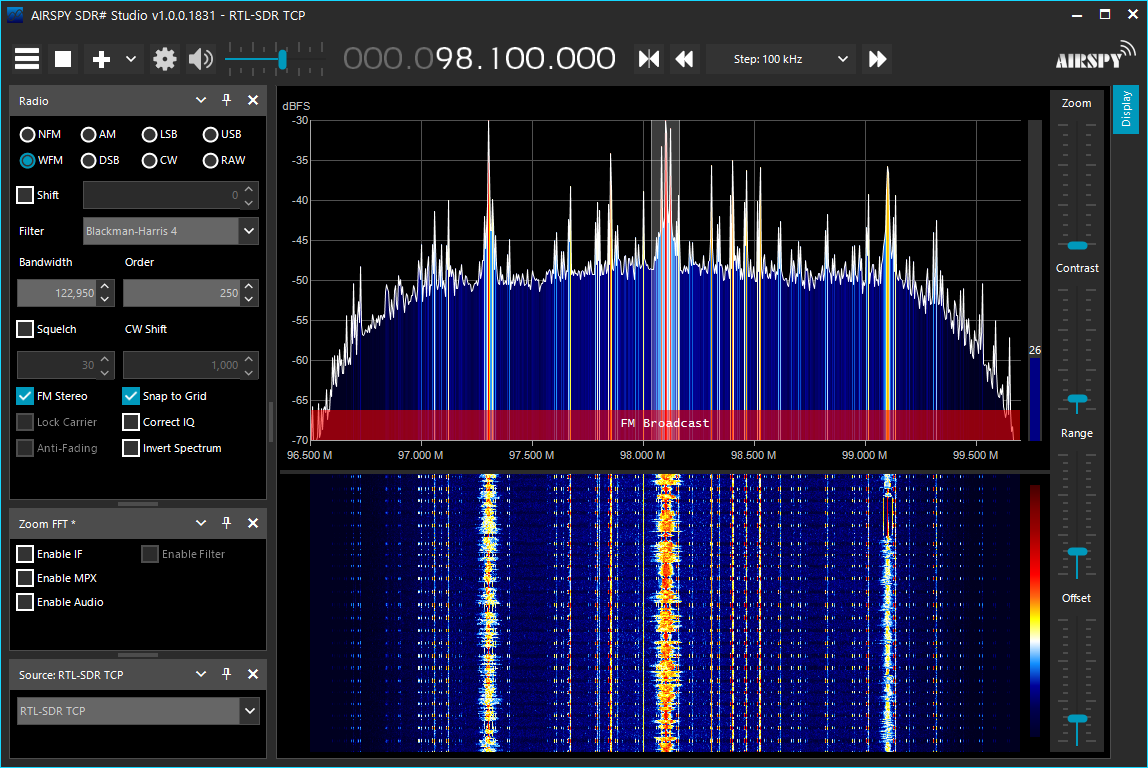The width and height of the screenshot is (1148, 768).
Task: Open the hamburger menu
Action: (x=26, y=58)
